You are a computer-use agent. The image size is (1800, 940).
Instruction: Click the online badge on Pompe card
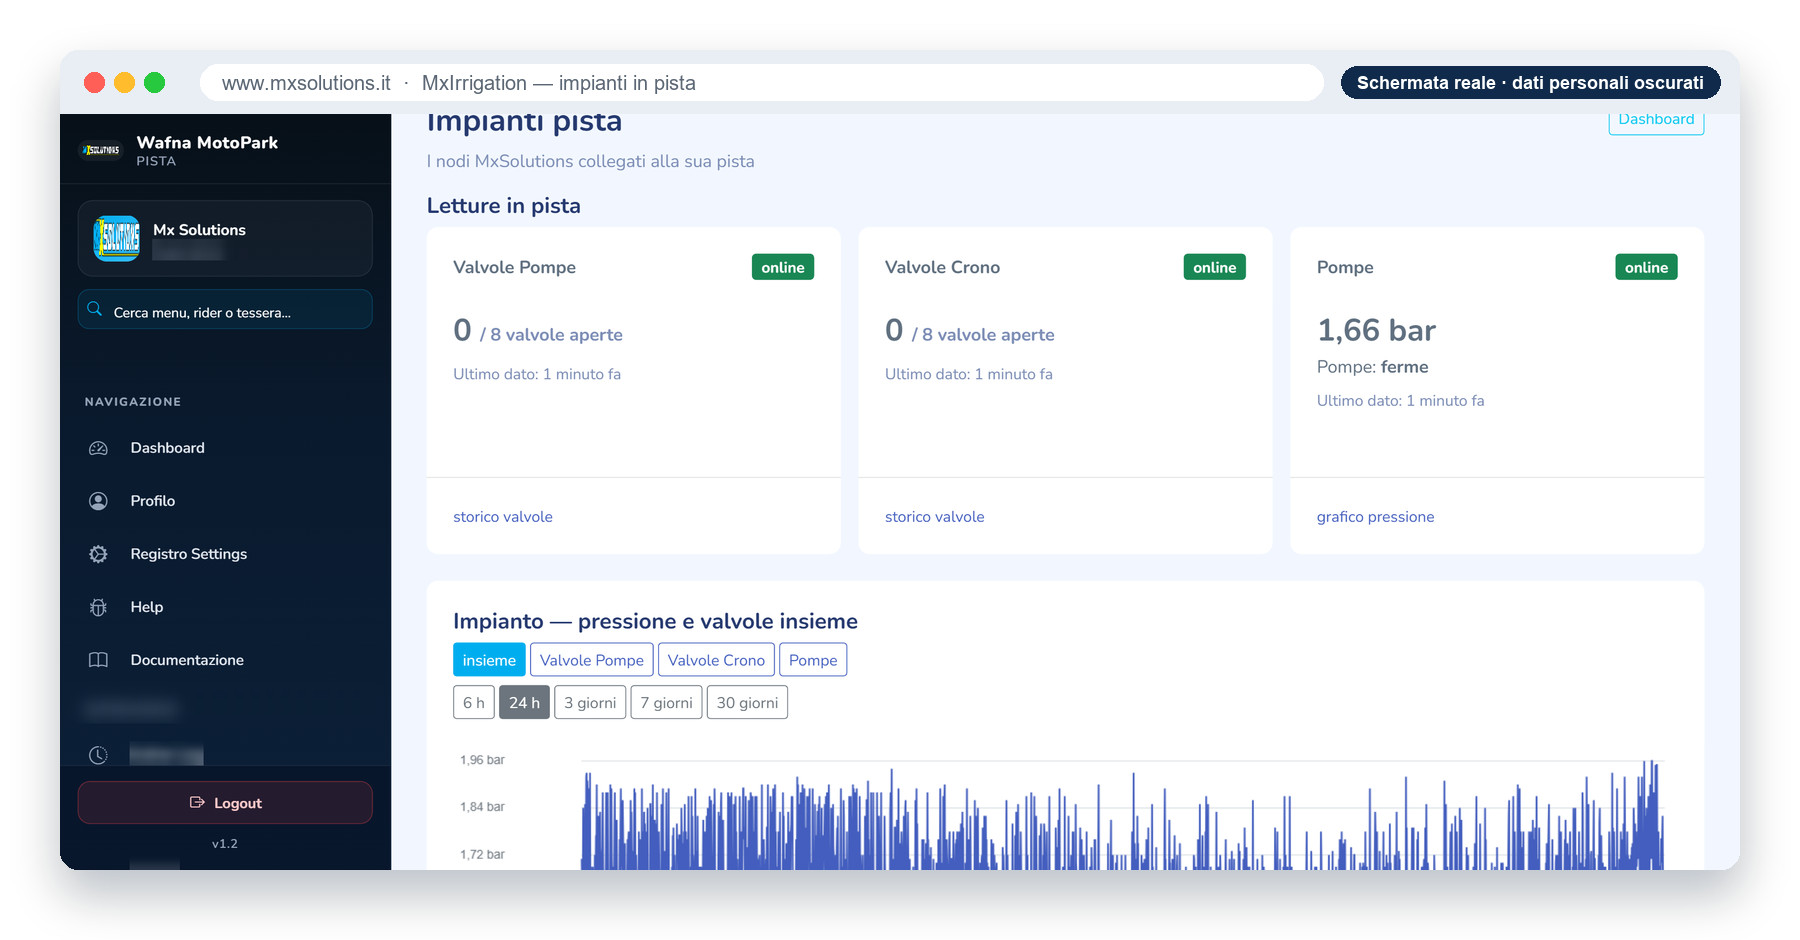[1647, 267]
